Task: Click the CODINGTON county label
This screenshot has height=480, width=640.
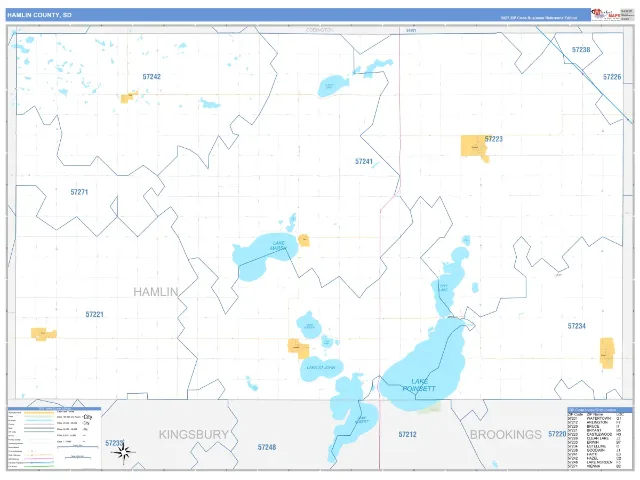Action: tap(320, 30)
